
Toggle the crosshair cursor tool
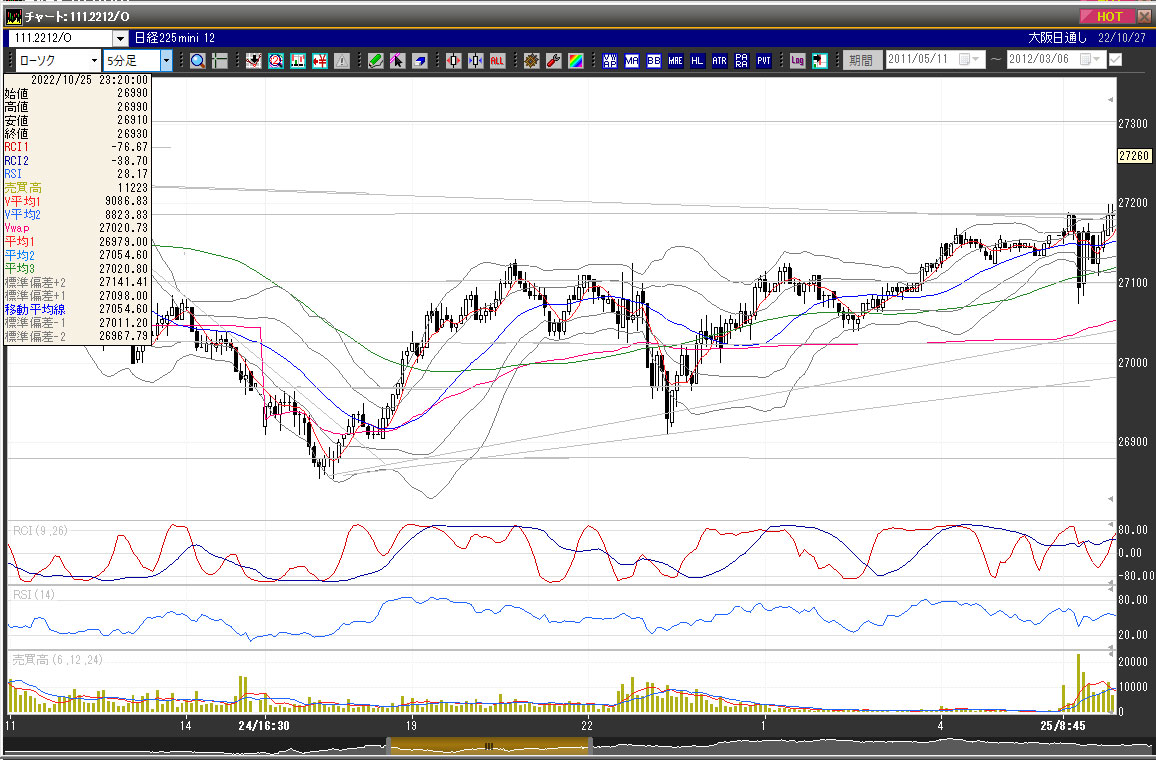pos(220,60)
